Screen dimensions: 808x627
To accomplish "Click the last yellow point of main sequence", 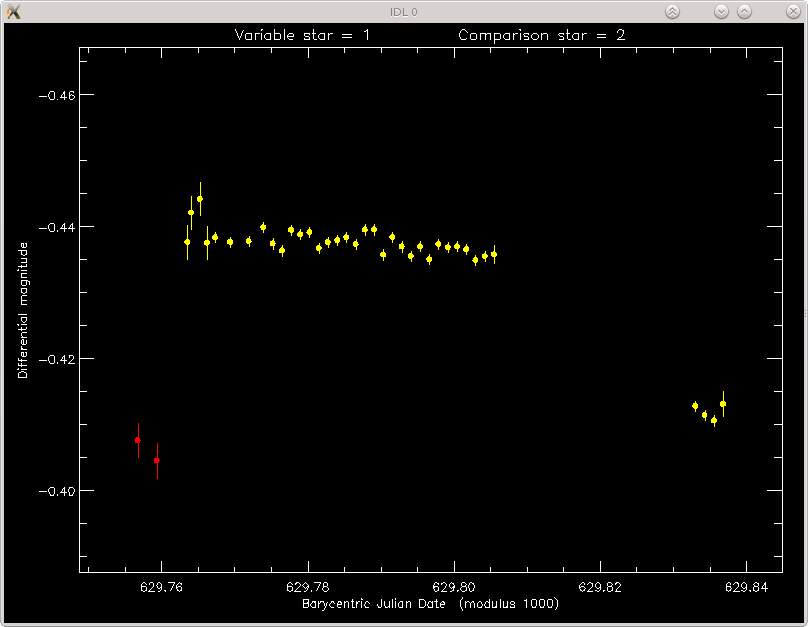I will [494, 254].
